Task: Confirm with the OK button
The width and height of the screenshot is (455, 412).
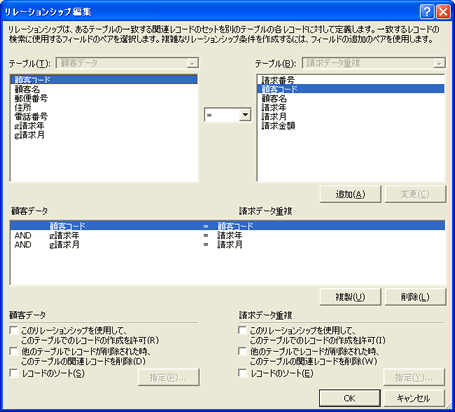Action: click(x=350, y=398)
